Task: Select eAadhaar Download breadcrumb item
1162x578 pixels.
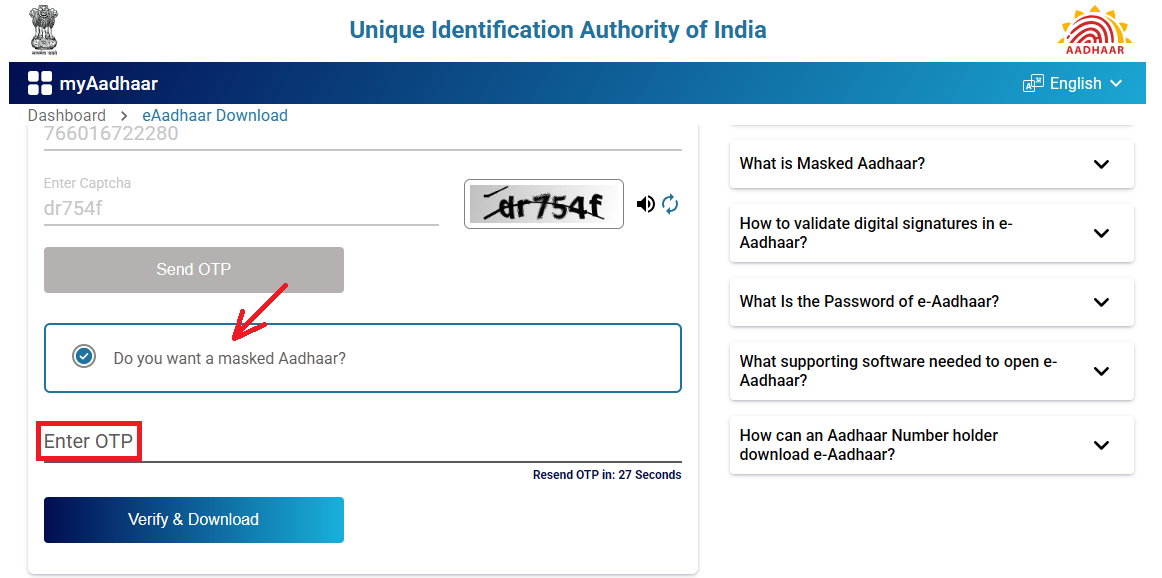Action: pos(214,115)
